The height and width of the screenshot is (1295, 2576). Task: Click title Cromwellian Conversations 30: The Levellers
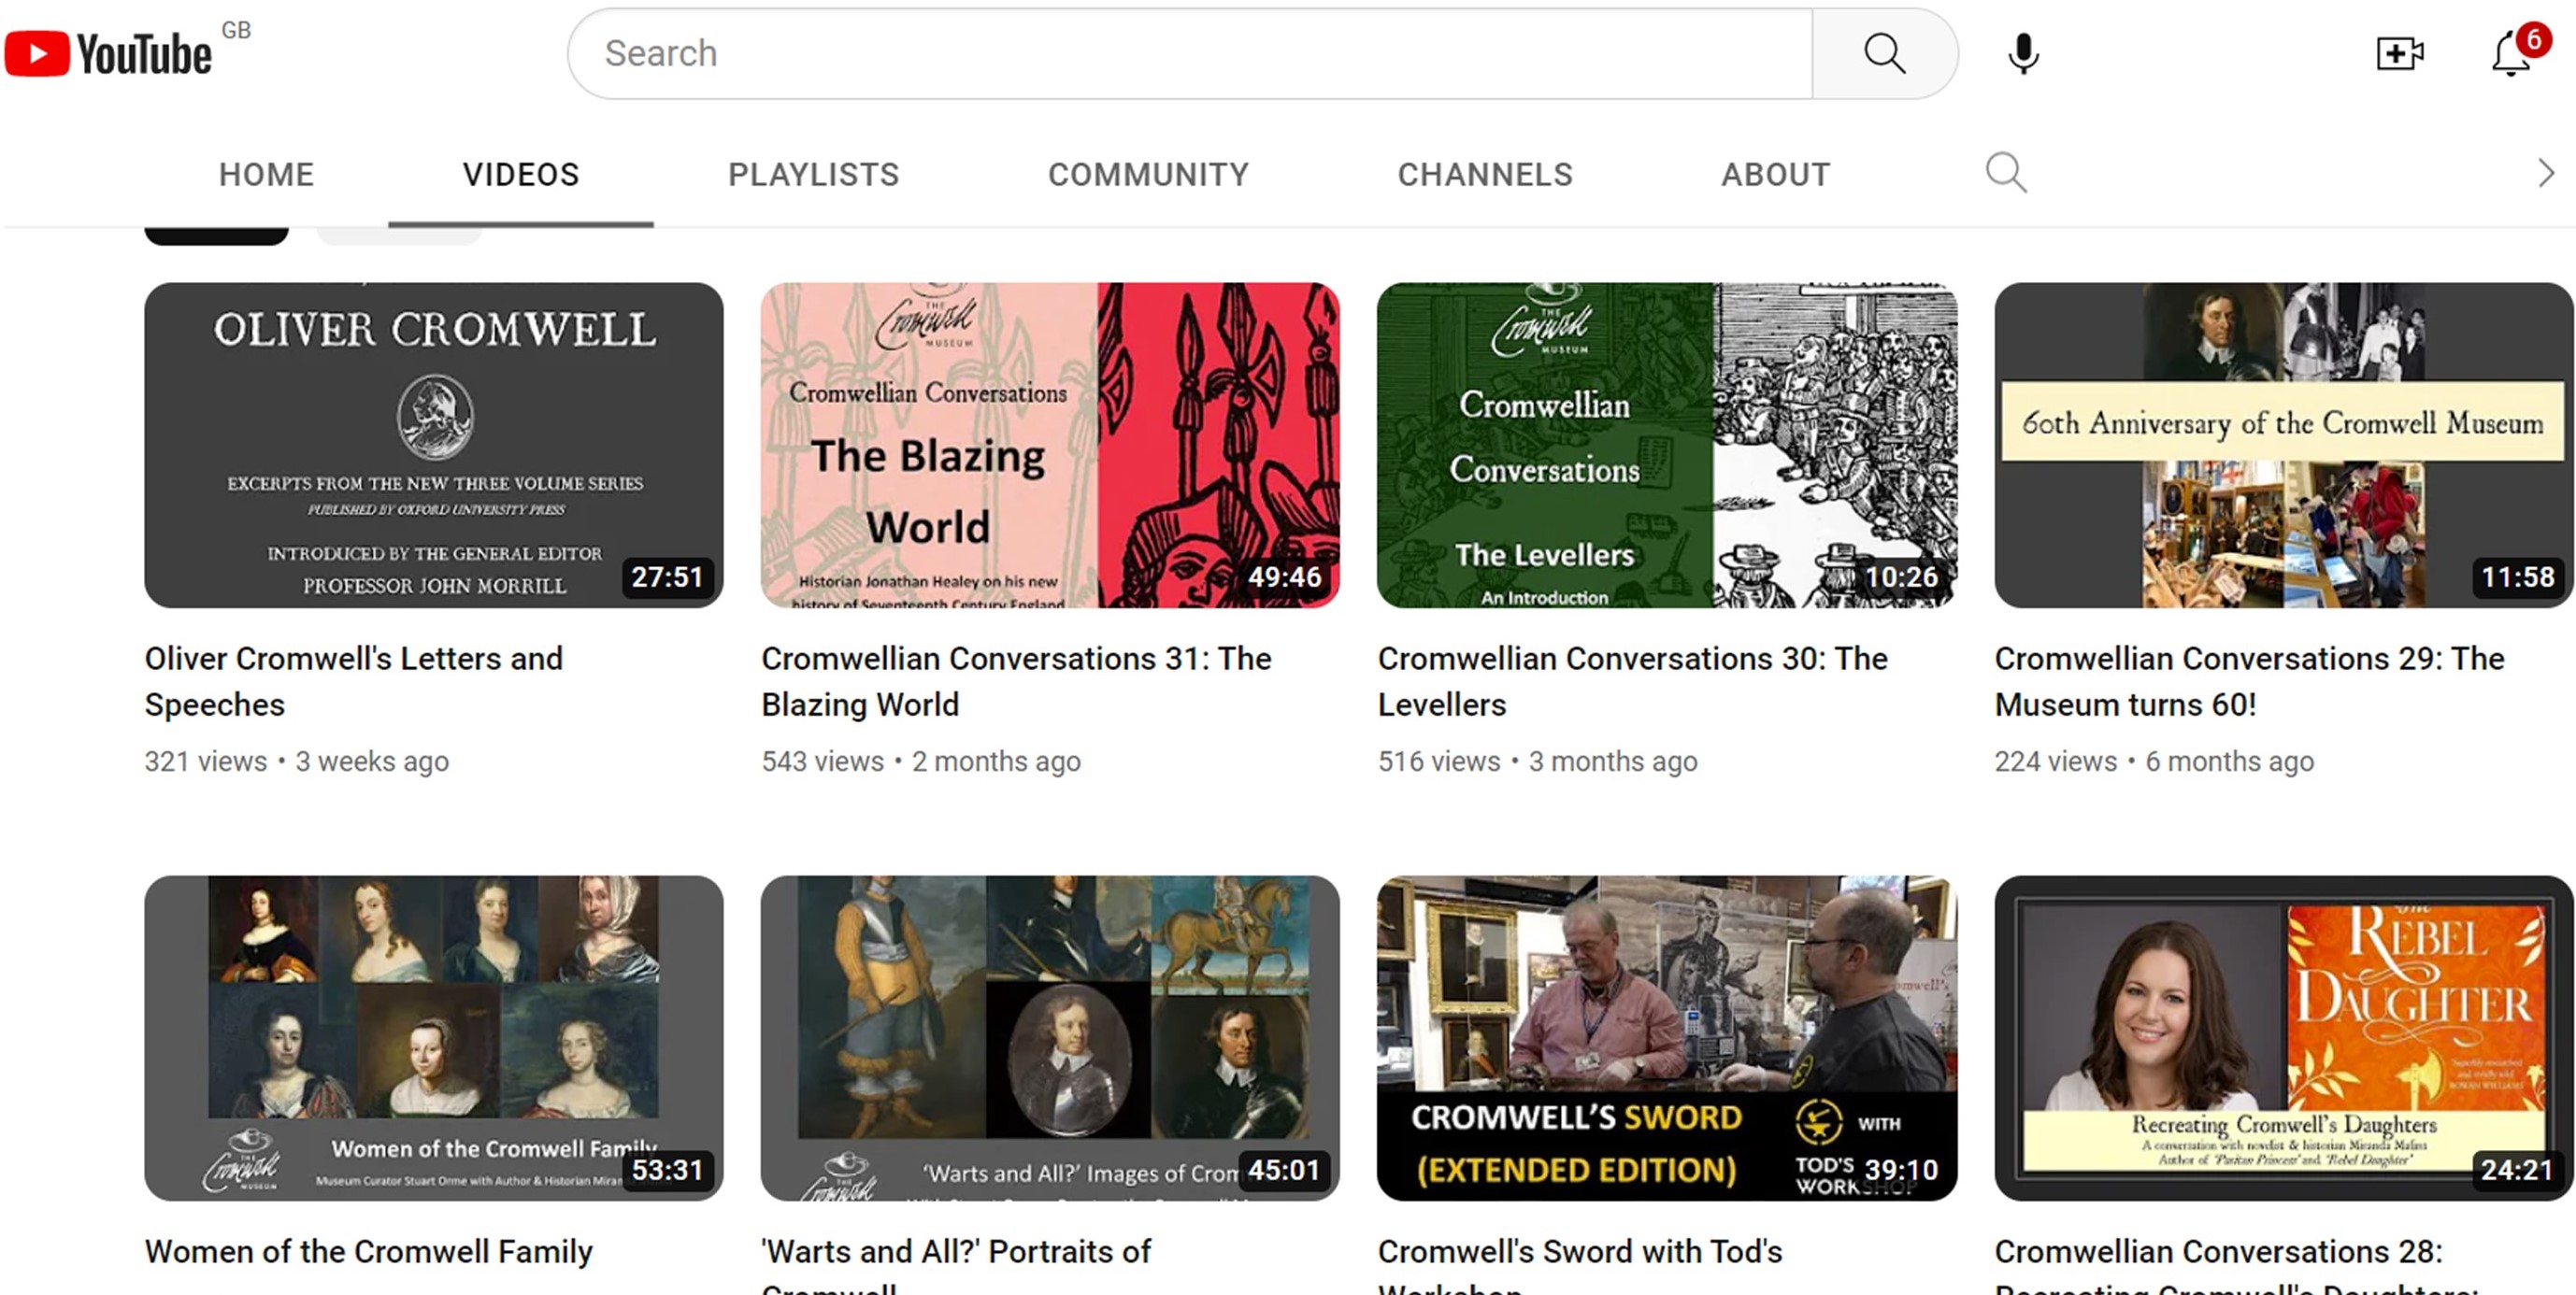(1632, 681)
